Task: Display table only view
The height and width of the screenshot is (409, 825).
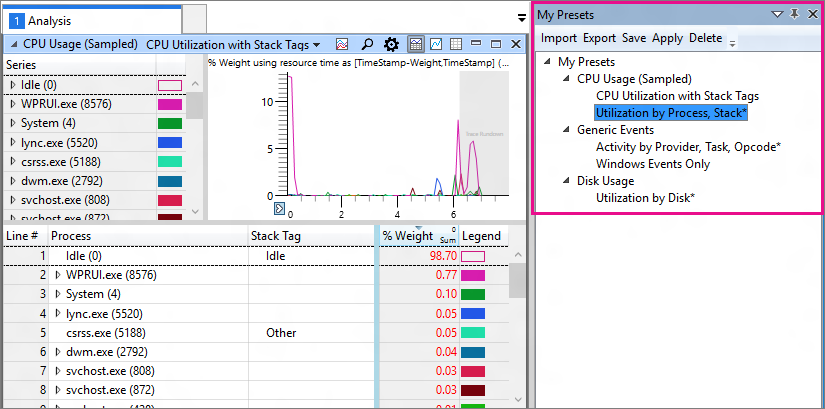Action: coord(456,44)
